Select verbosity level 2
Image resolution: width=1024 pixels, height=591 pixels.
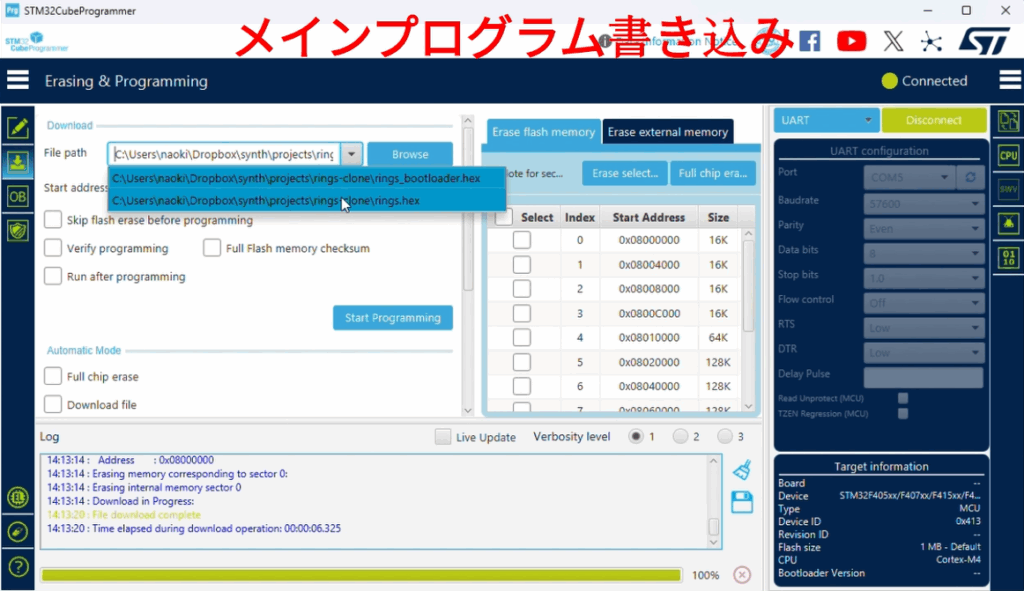pos(680,436)
